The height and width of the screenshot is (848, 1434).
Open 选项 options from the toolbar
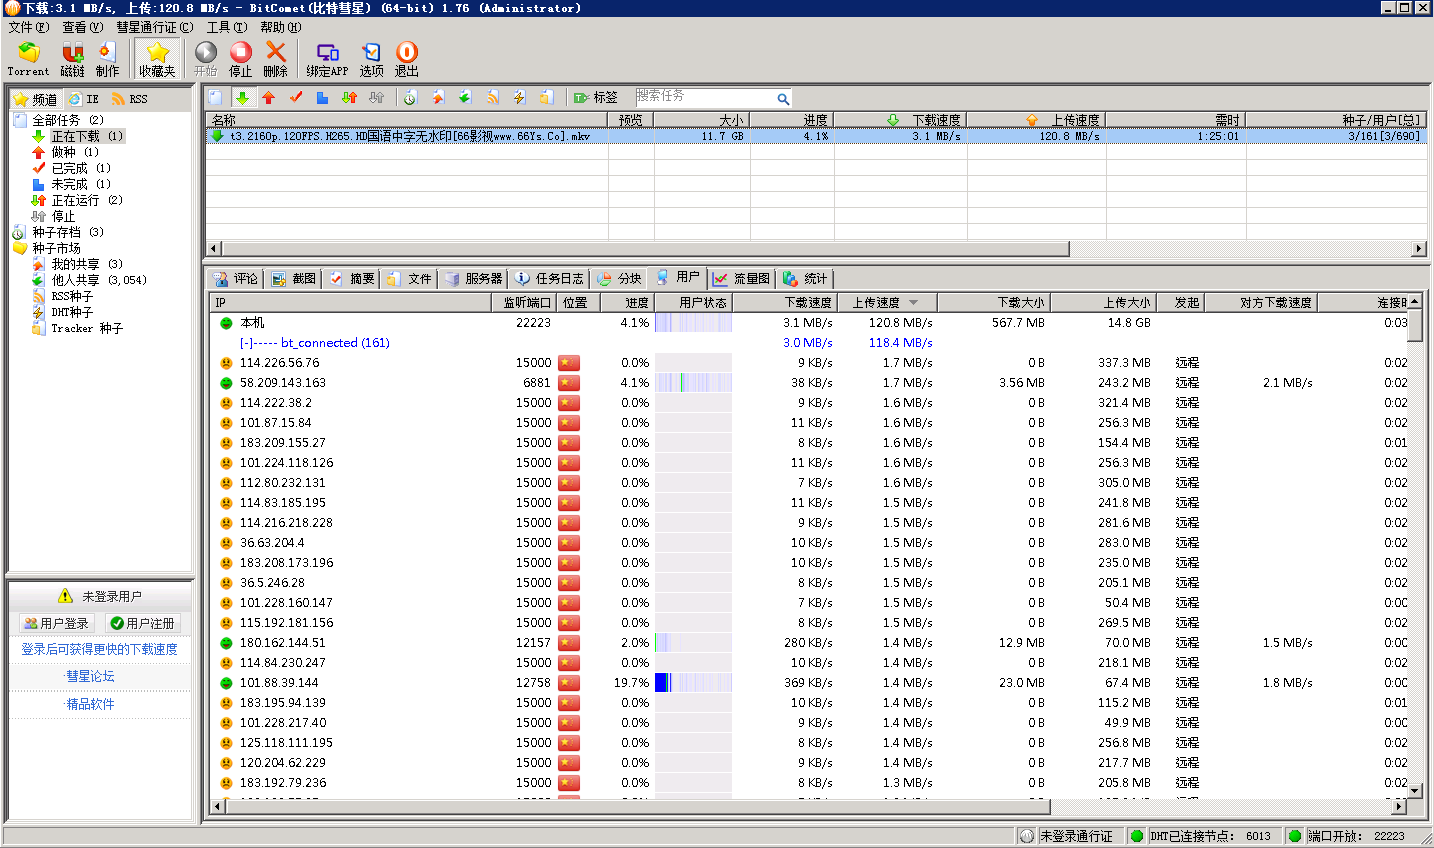[371, 59]
